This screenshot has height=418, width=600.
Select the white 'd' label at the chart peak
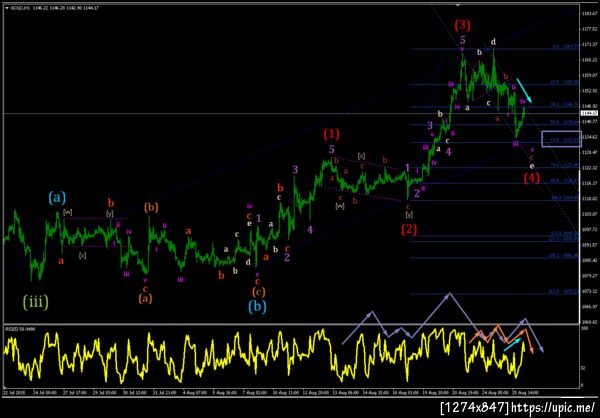coord(494,41)
